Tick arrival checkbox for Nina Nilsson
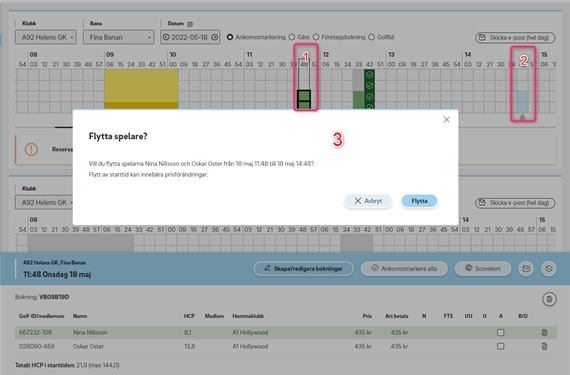 coord(501,332)
